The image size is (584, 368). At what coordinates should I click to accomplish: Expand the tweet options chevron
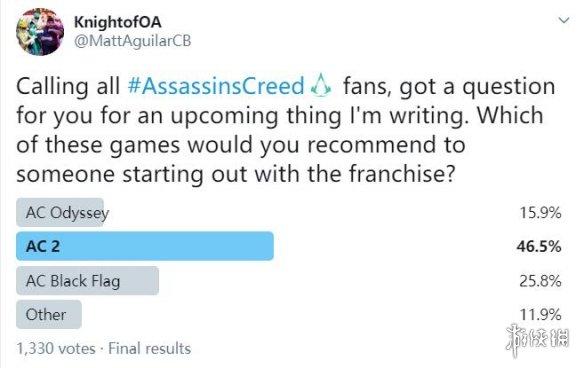click(x=565, y=20)
